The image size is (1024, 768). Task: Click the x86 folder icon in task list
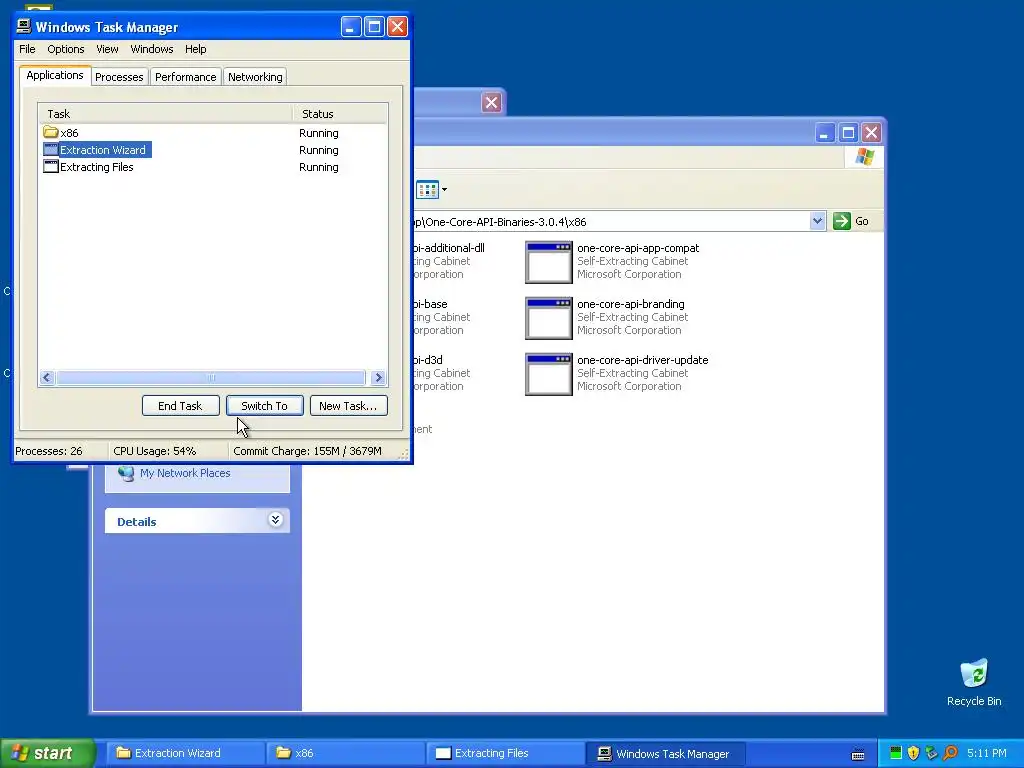tap(50, 132)
